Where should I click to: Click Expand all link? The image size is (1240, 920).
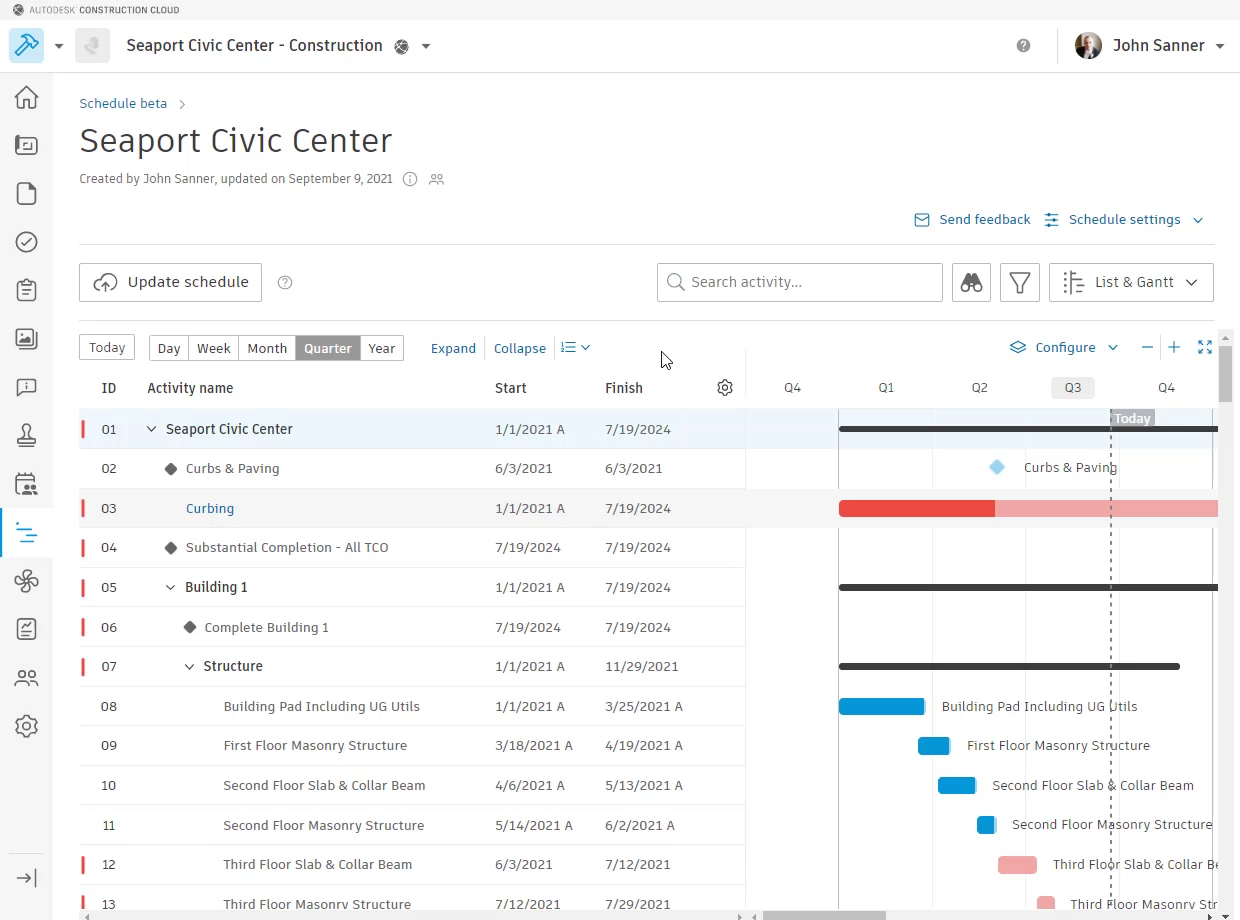(x=453, y=348)
